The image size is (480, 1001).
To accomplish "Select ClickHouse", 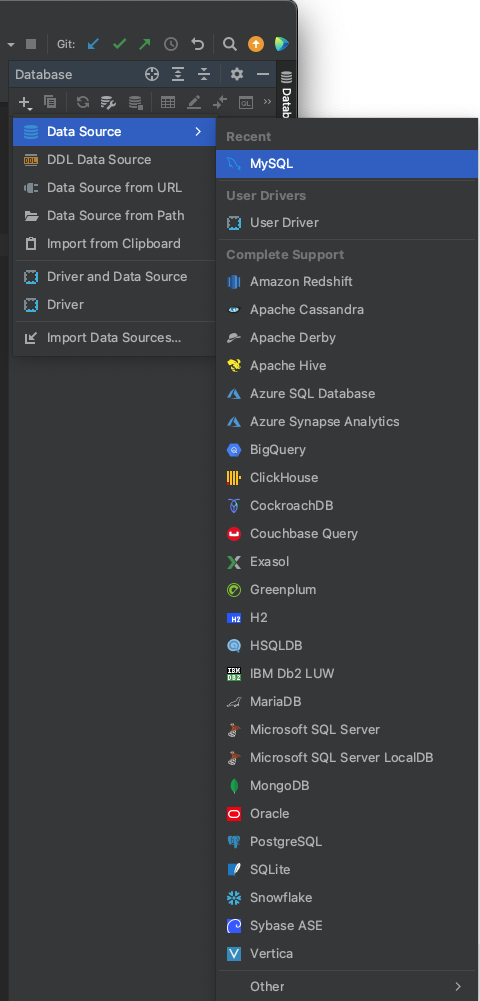I will (347, 478).
